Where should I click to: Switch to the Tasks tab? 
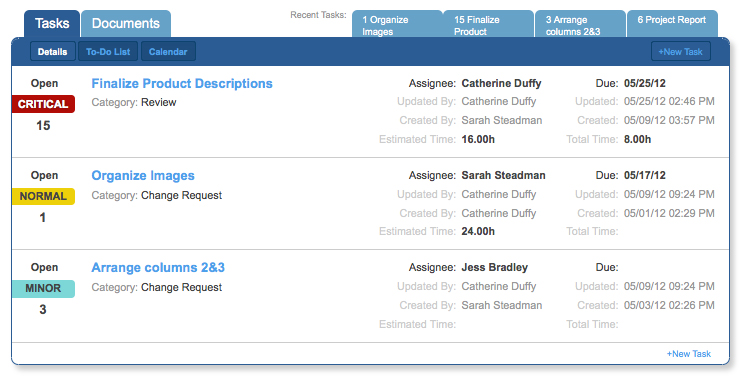(52, 24)
